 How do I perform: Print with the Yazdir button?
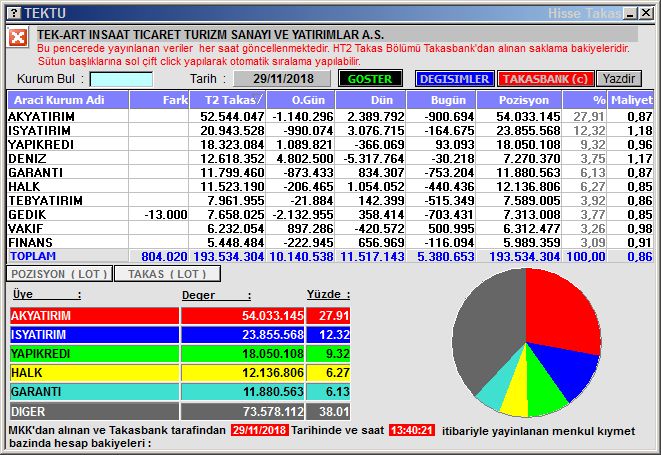pos(619,79)
